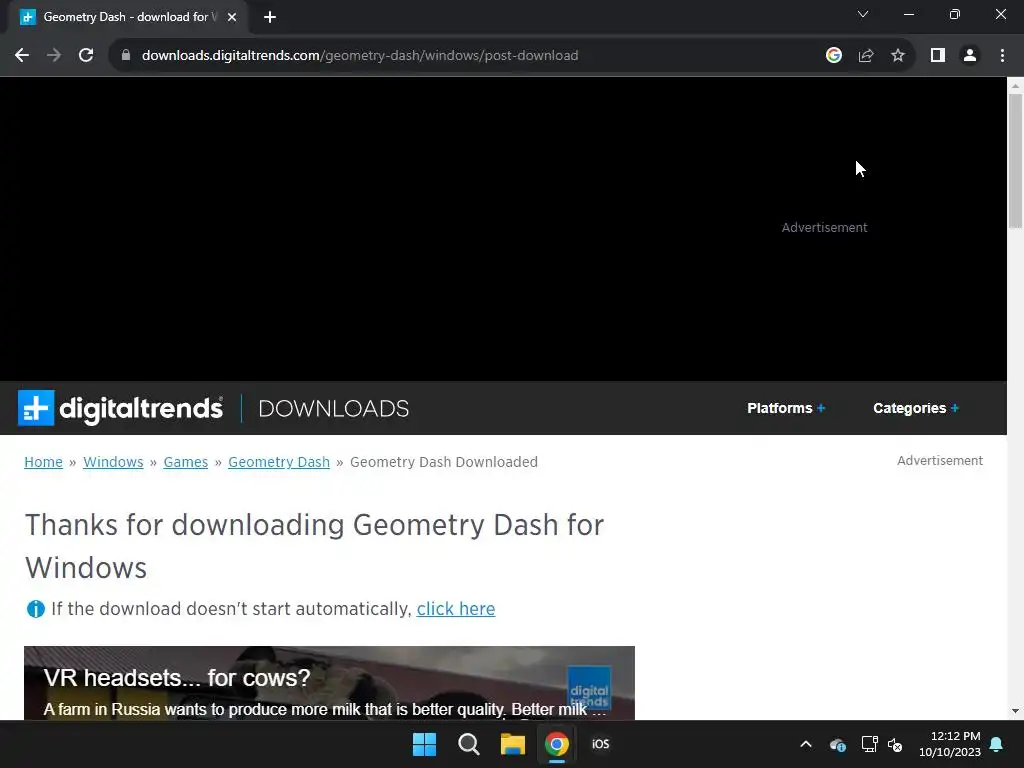Follow the Windows breadcrumb link
The image size is (1024, 768).
point(113,462)
